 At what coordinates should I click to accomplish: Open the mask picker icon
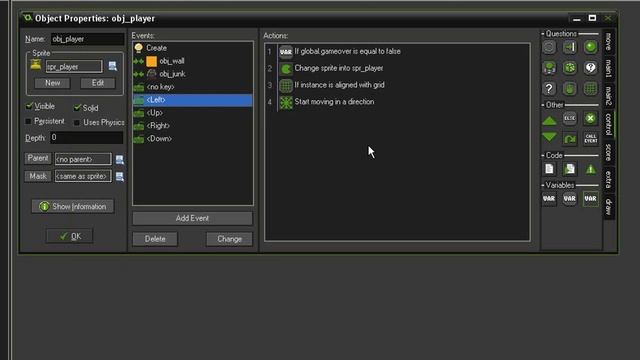pyautogui.click(x=120, y=176)
